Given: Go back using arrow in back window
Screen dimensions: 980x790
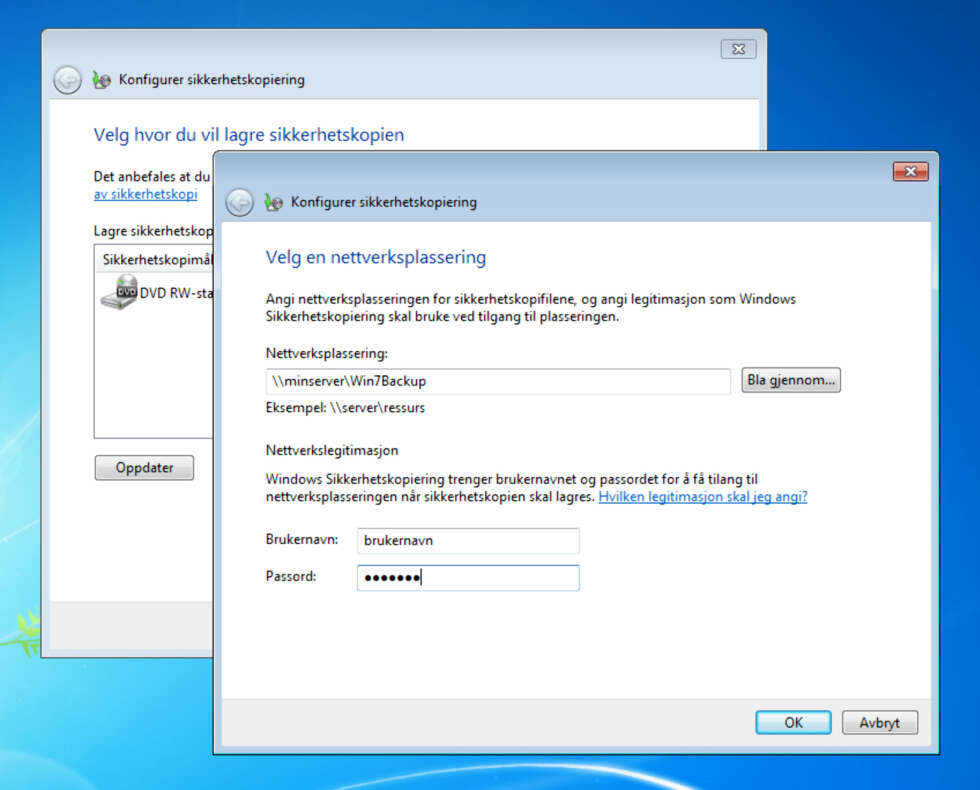Looking at the screenshot, I should [x=67, y=80].
